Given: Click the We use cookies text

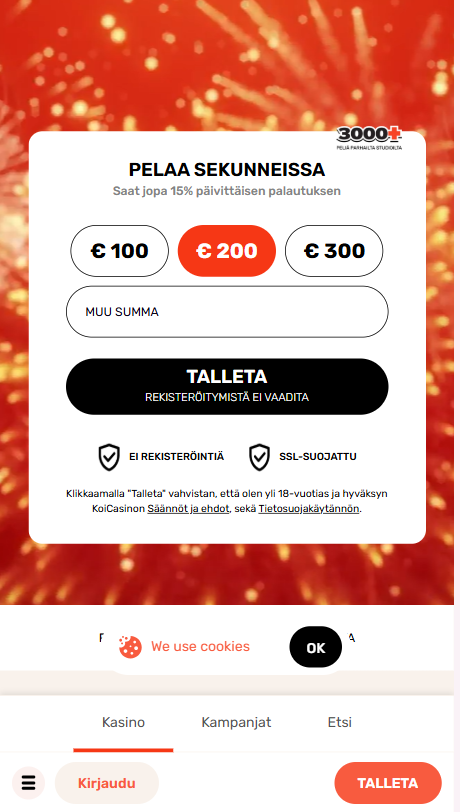Looking at the screenshot, I should click(x=200, y=646).
